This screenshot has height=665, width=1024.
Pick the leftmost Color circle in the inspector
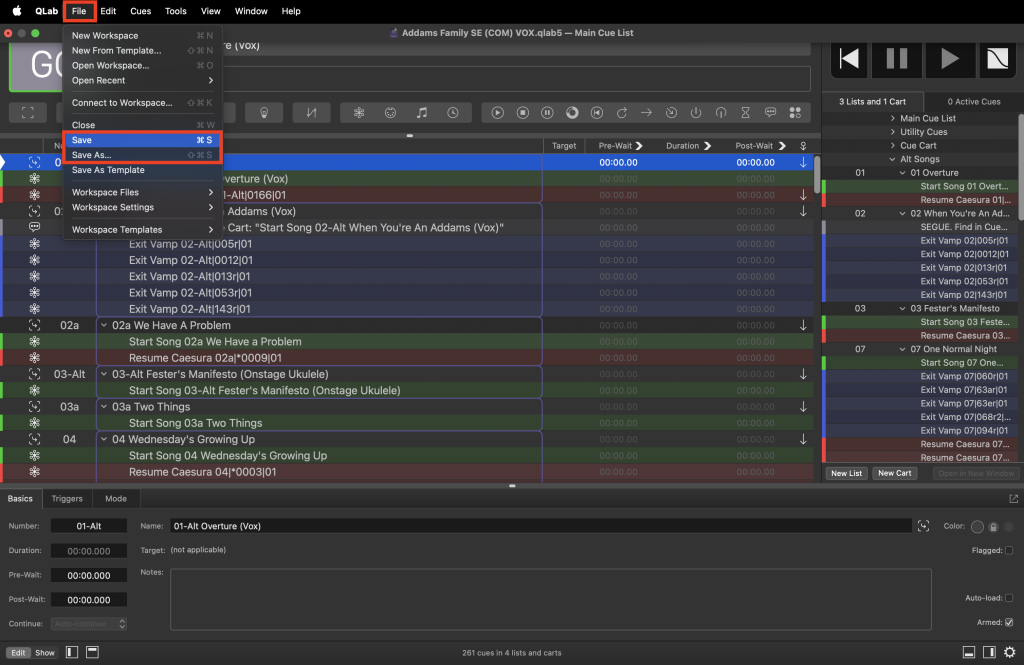coord(978,527)
